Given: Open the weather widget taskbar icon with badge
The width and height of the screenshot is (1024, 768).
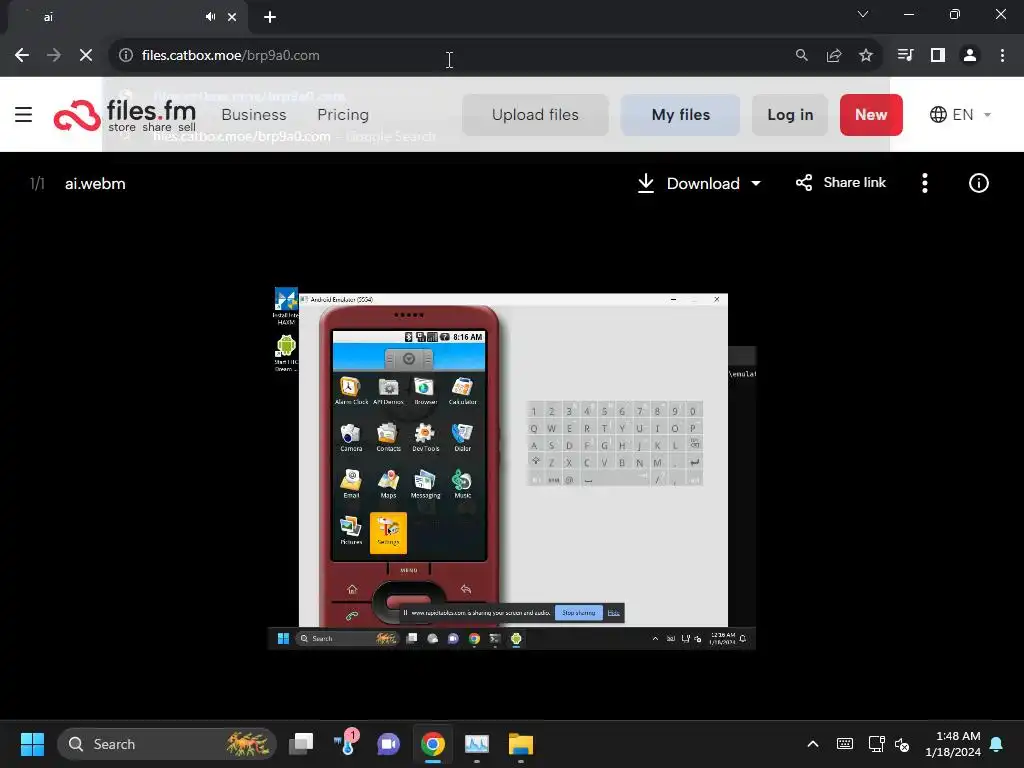Looking at the screenshot, I should 345,744.
